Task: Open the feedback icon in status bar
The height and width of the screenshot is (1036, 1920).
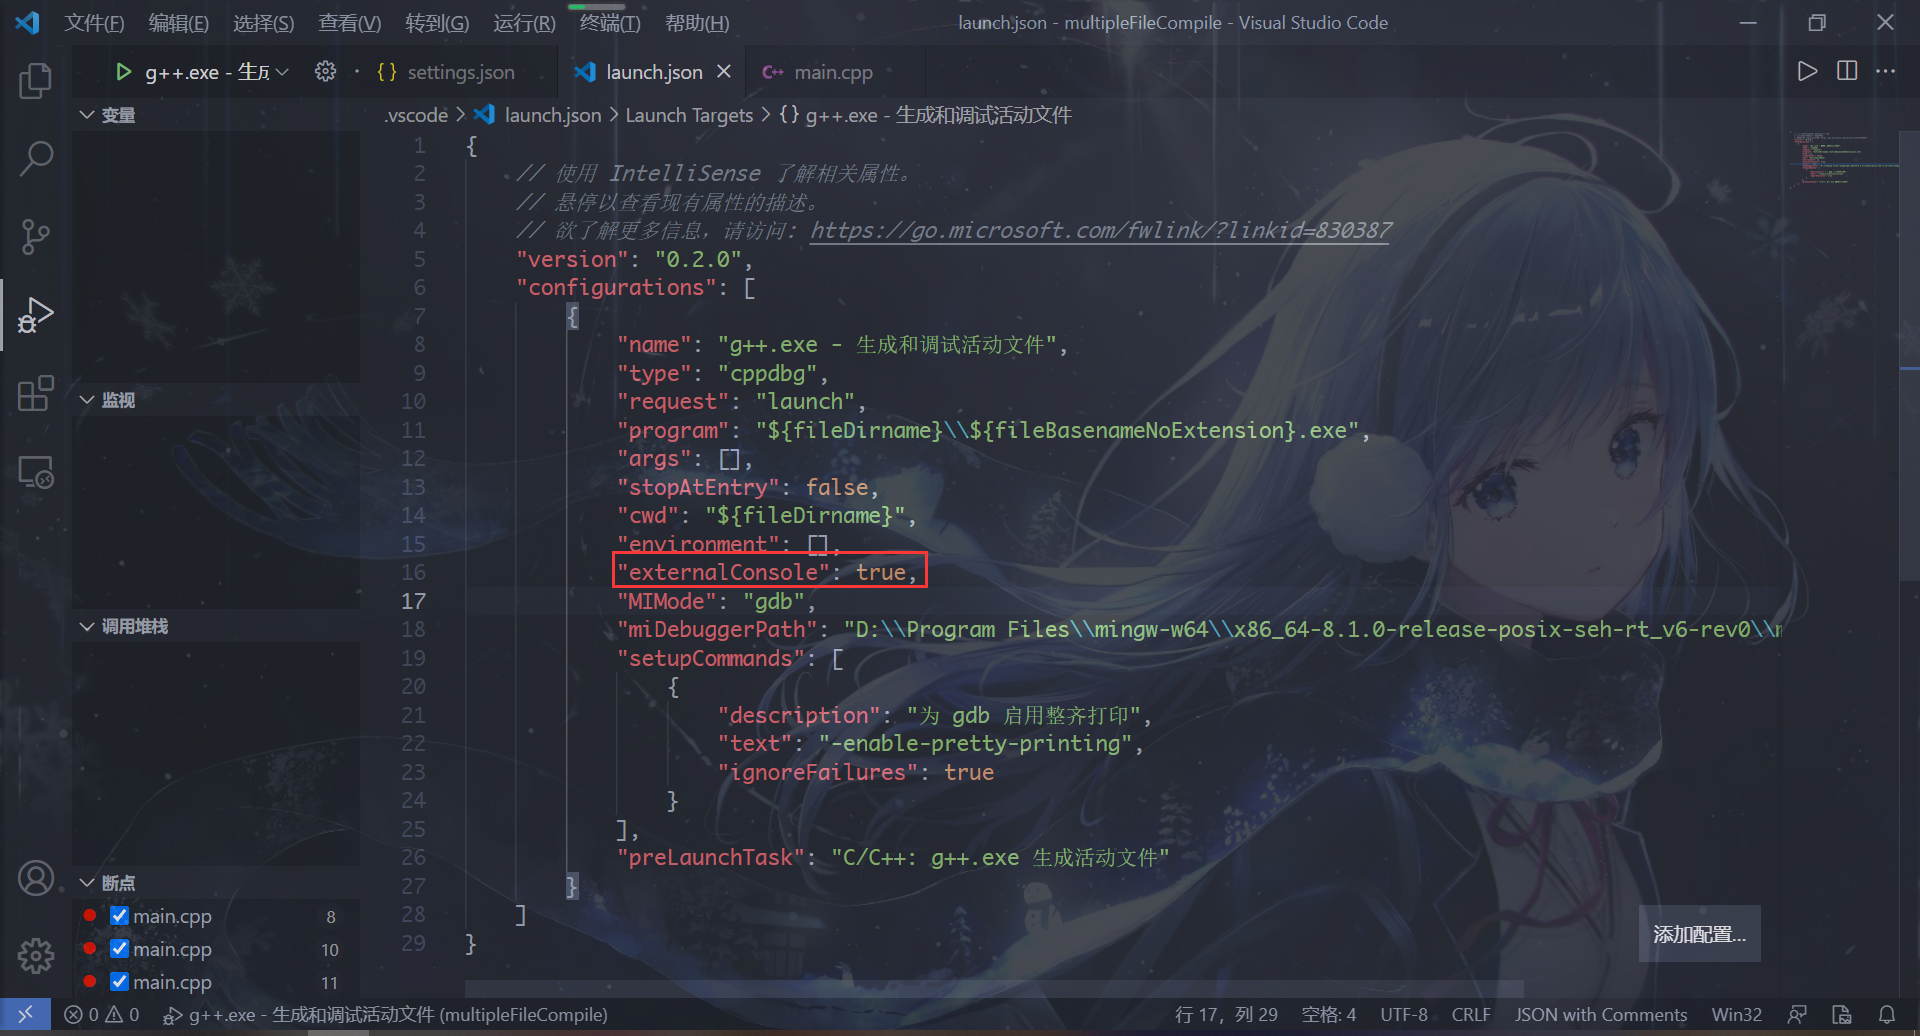Action: pos(1797,1014)
